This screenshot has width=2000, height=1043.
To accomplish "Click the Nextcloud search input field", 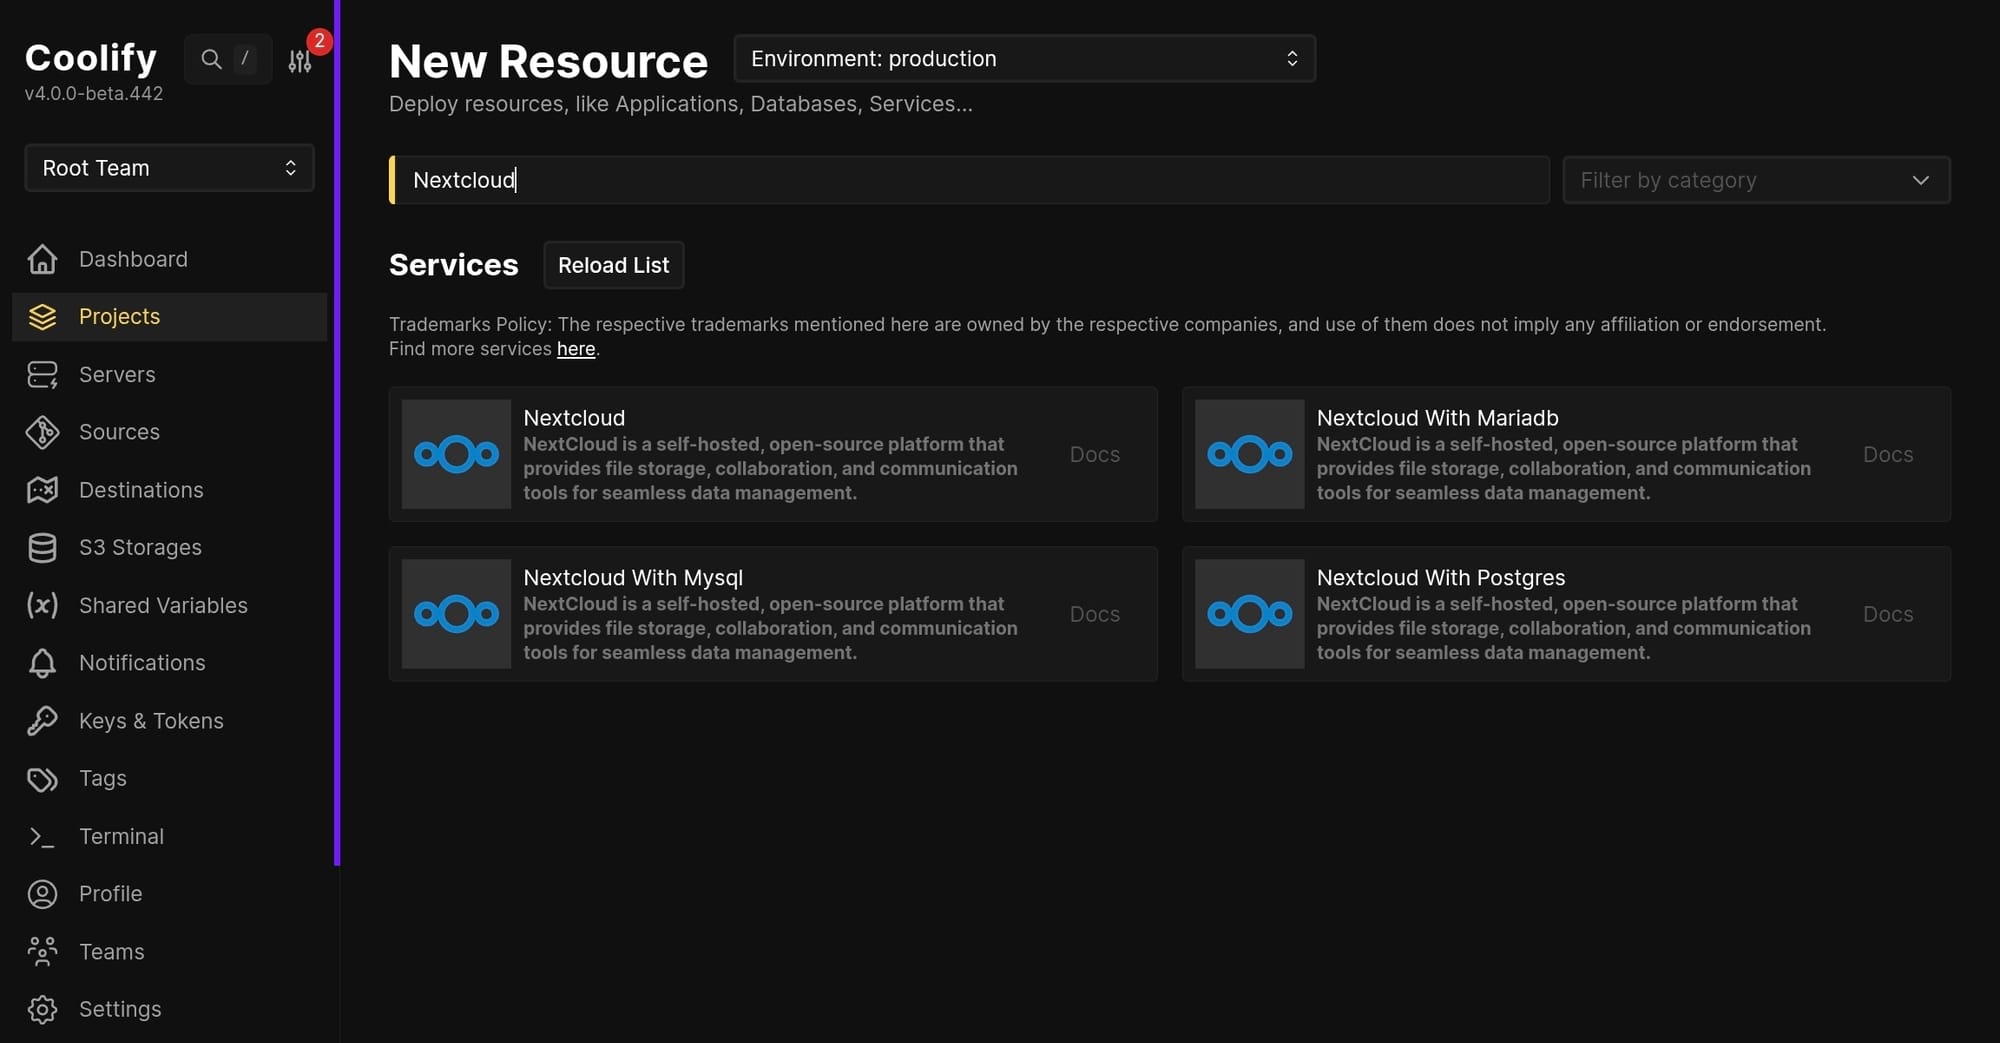I will 970,180.
